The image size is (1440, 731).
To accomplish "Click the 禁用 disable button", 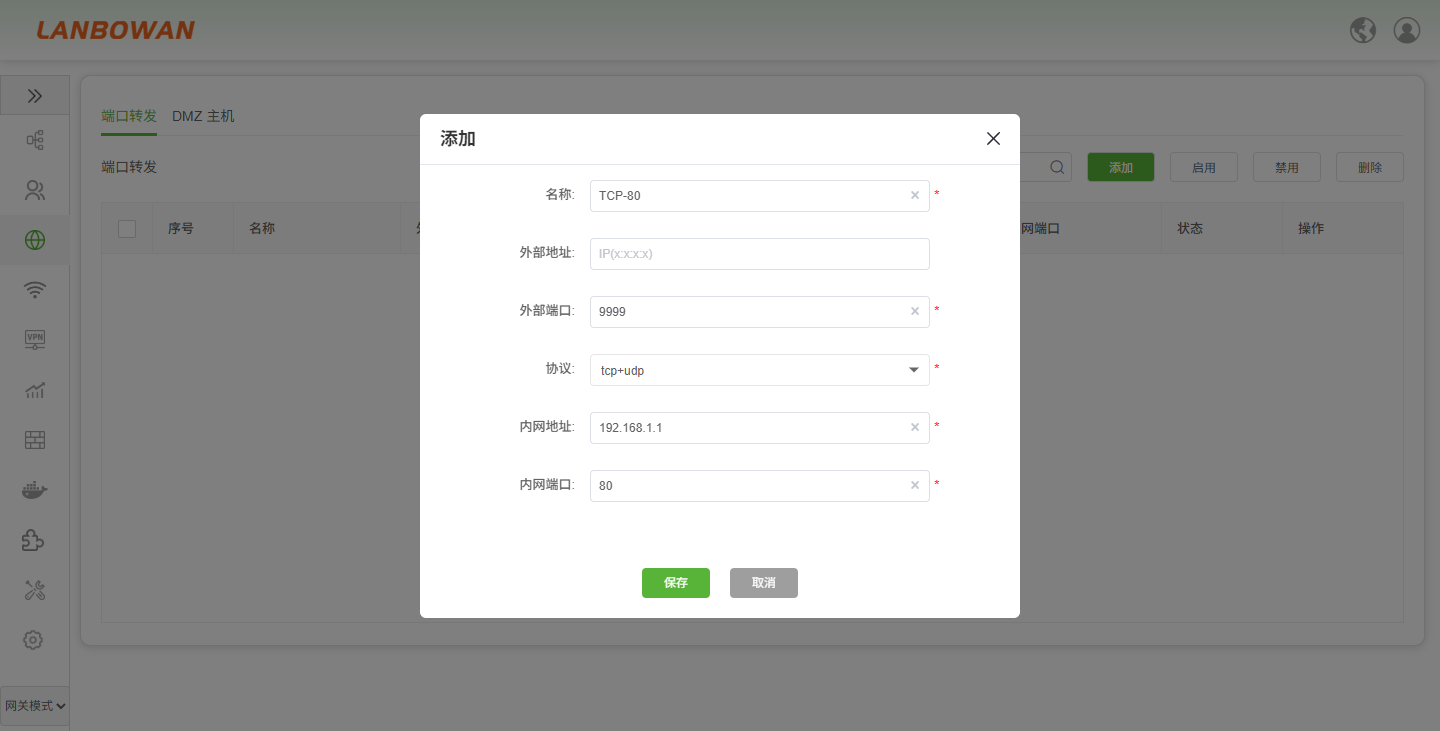I will 1287,167.
